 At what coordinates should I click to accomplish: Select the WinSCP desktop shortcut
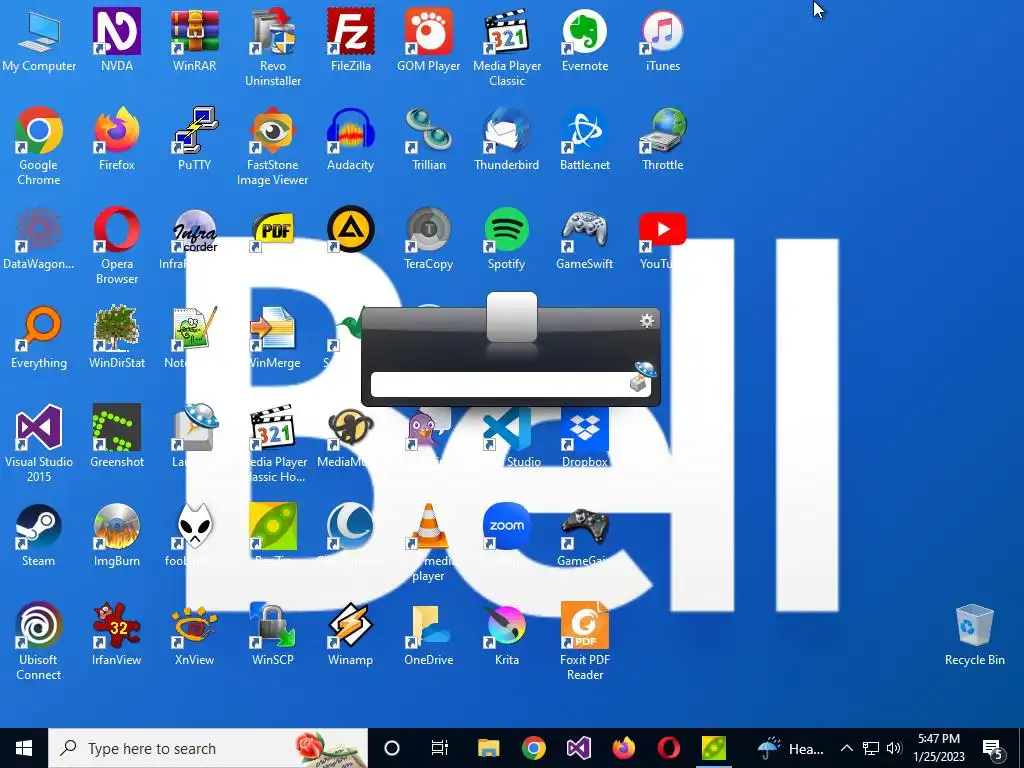273,634
